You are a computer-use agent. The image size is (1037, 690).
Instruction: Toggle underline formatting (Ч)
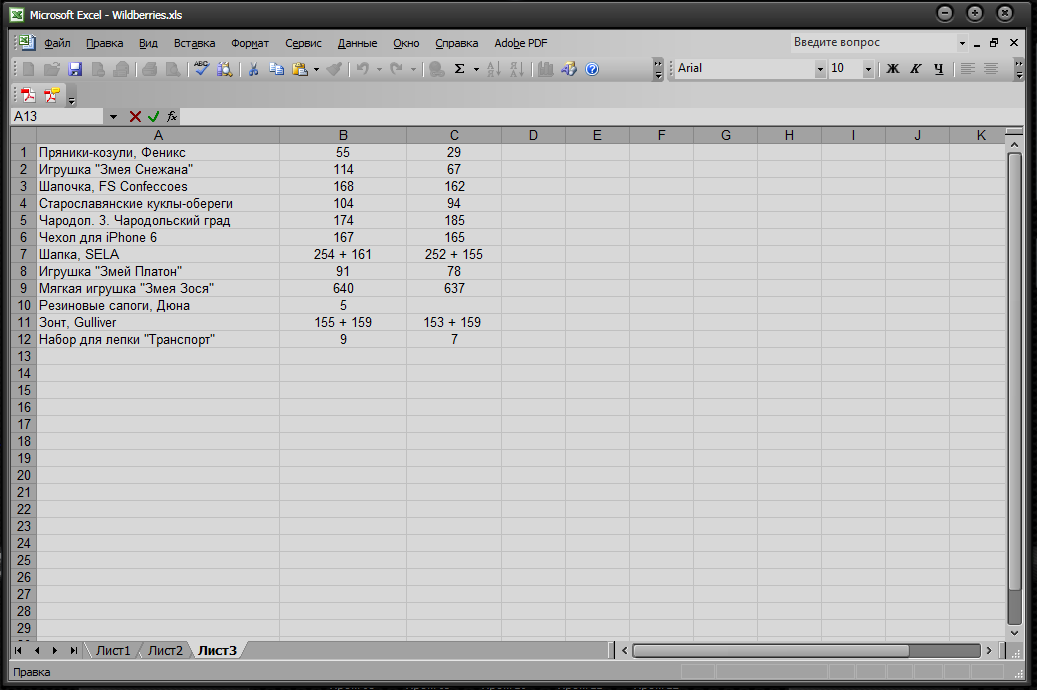938,69
